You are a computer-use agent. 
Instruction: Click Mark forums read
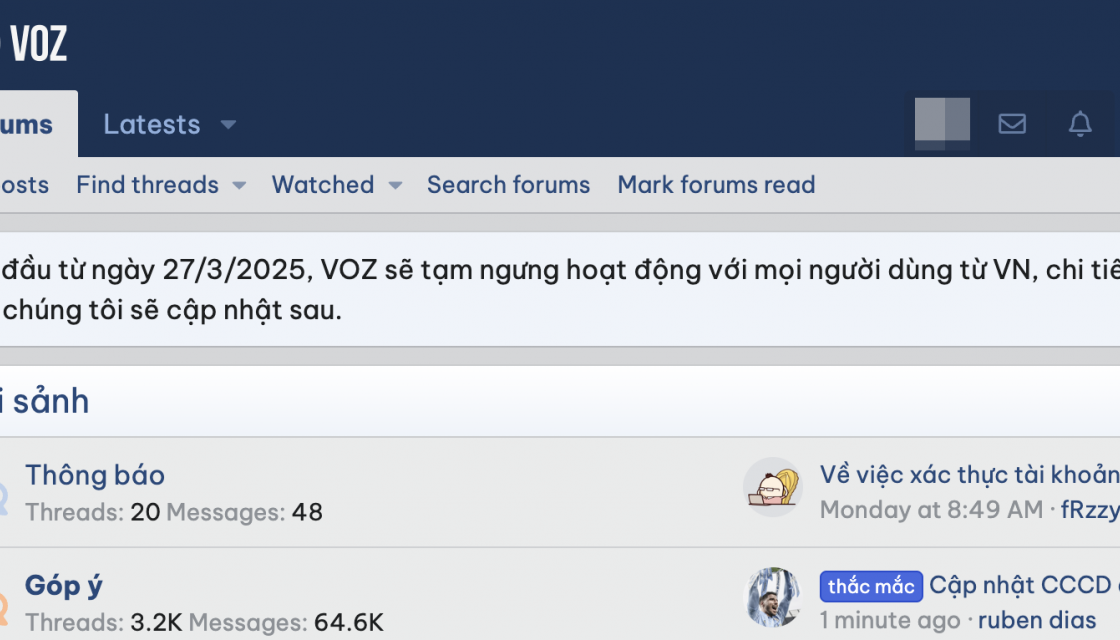pyautogui.click(x=716, y=185)
